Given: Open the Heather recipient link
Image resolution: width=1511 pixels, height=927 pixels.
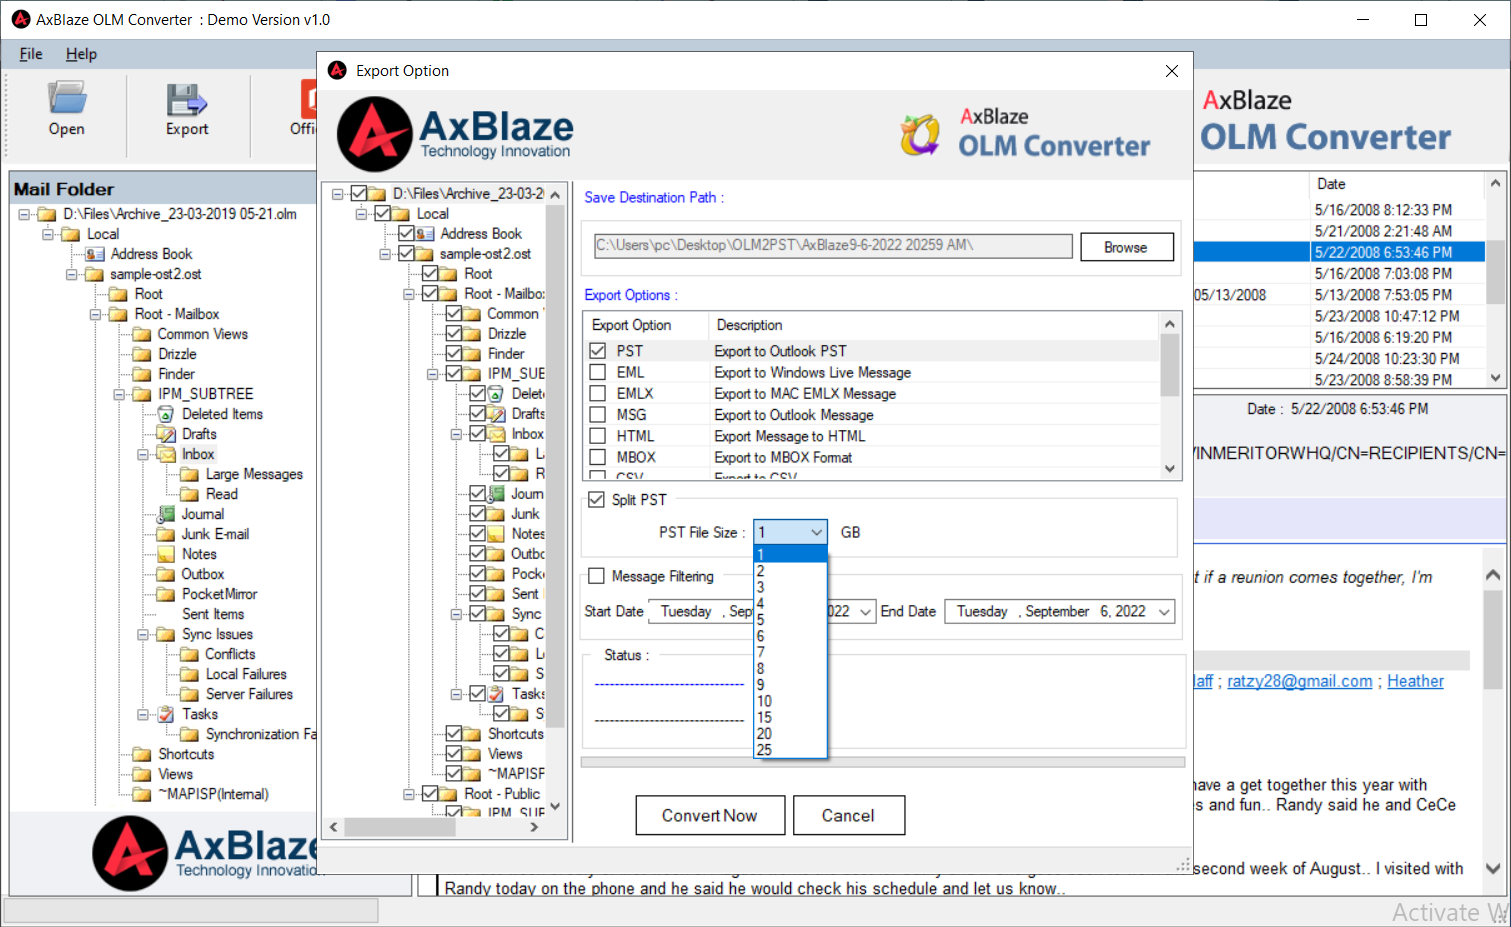Looking at the screenshot, I should pyautogui.click(x=1415, y=681).
